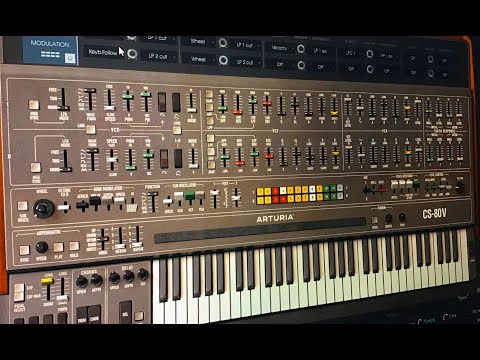Open LP 2 cut destination next to Keyb.Follow
Viewport: 480px width, 360px height.
point(160,56)
